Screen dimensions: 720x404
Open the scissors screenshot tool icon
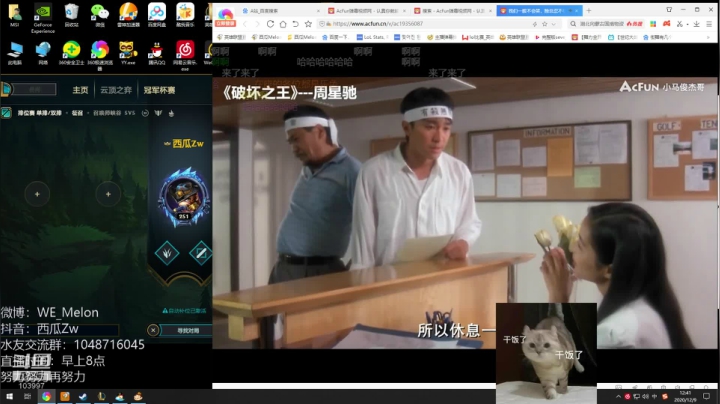[x=680, y=24]
